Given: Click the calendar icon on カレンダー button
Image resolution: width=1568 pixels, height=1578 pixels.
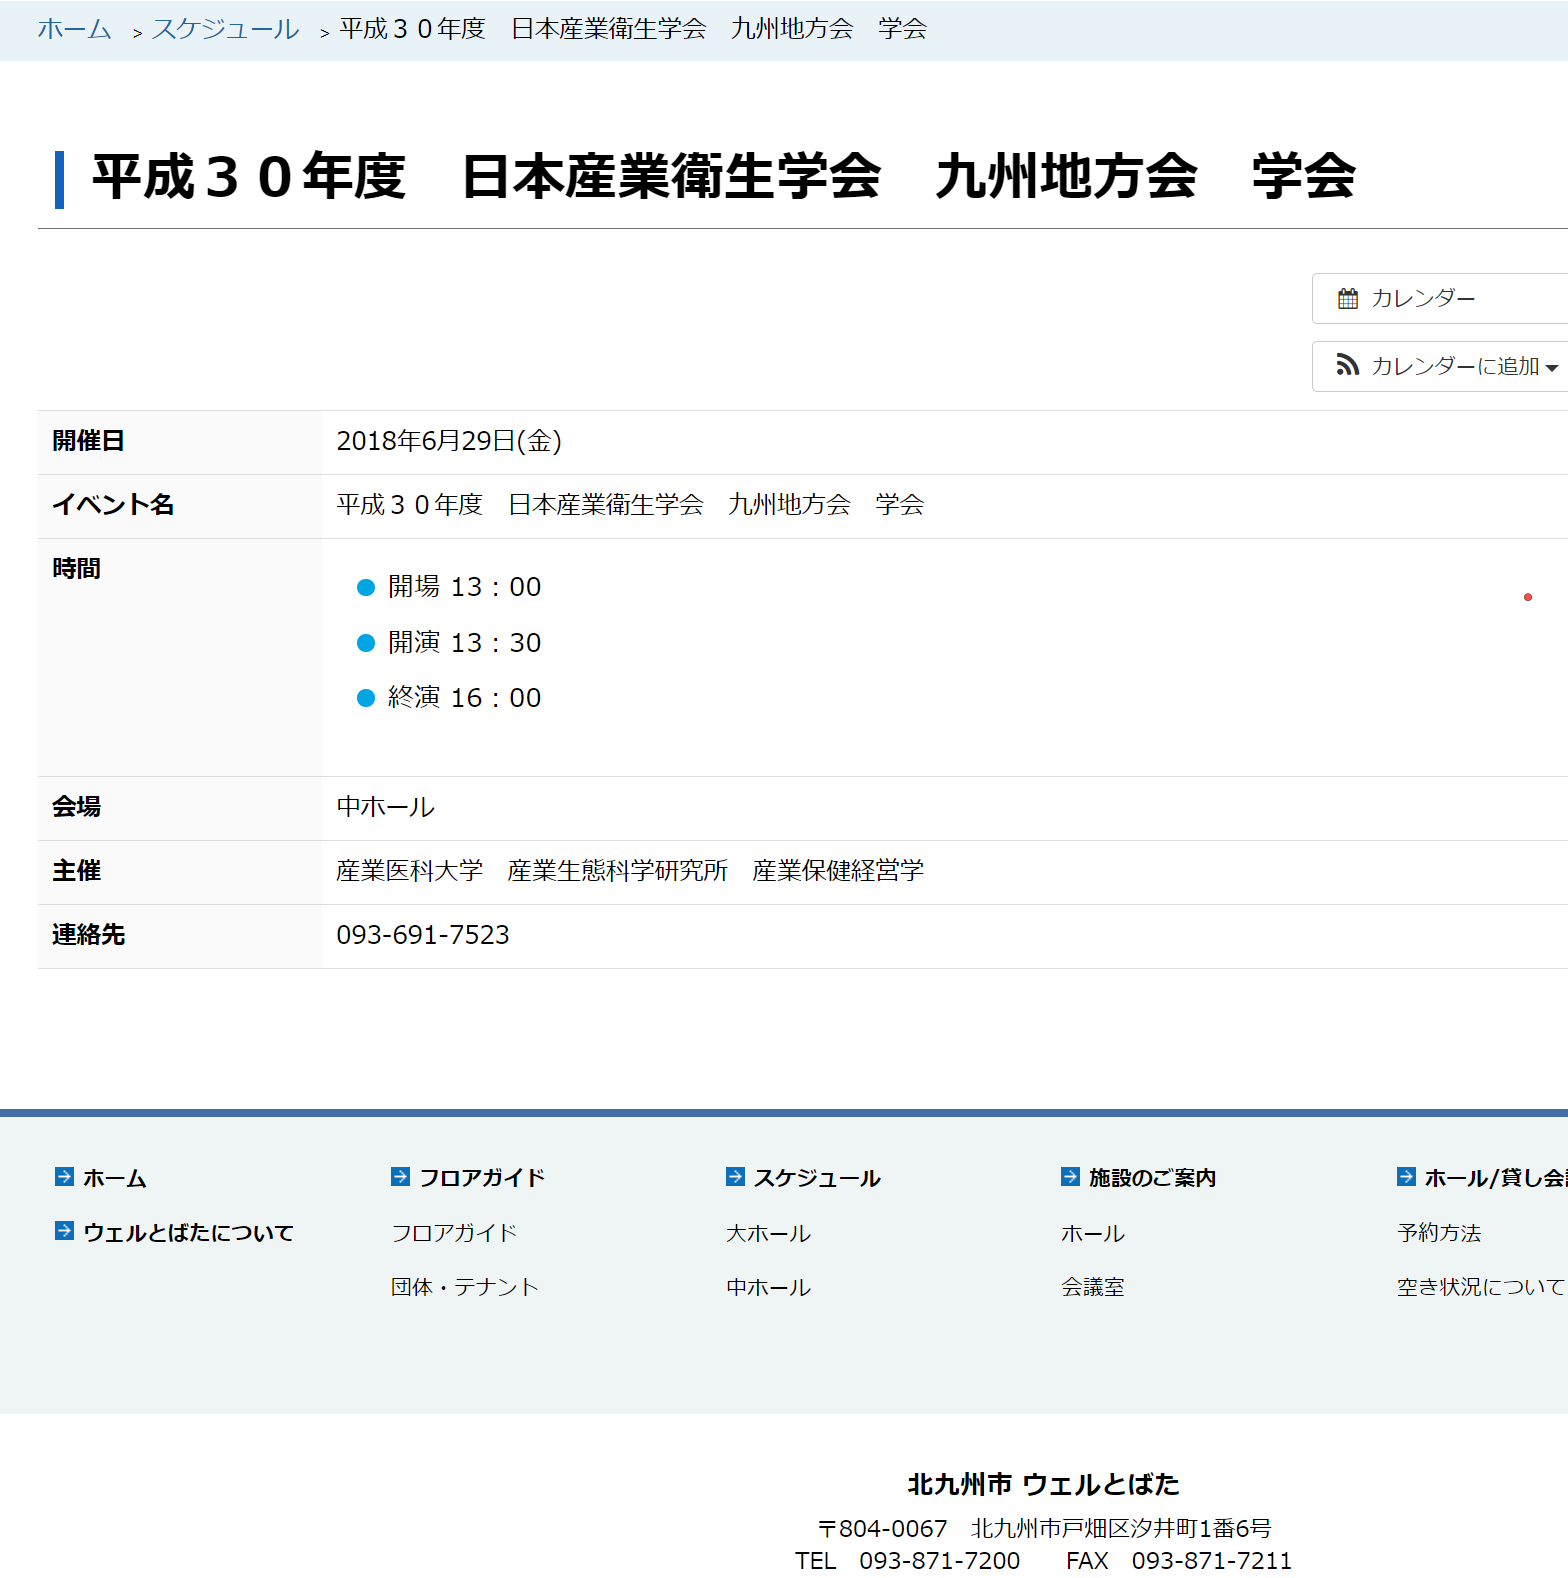Looking at the screenshot, I should click(1348, 298).
